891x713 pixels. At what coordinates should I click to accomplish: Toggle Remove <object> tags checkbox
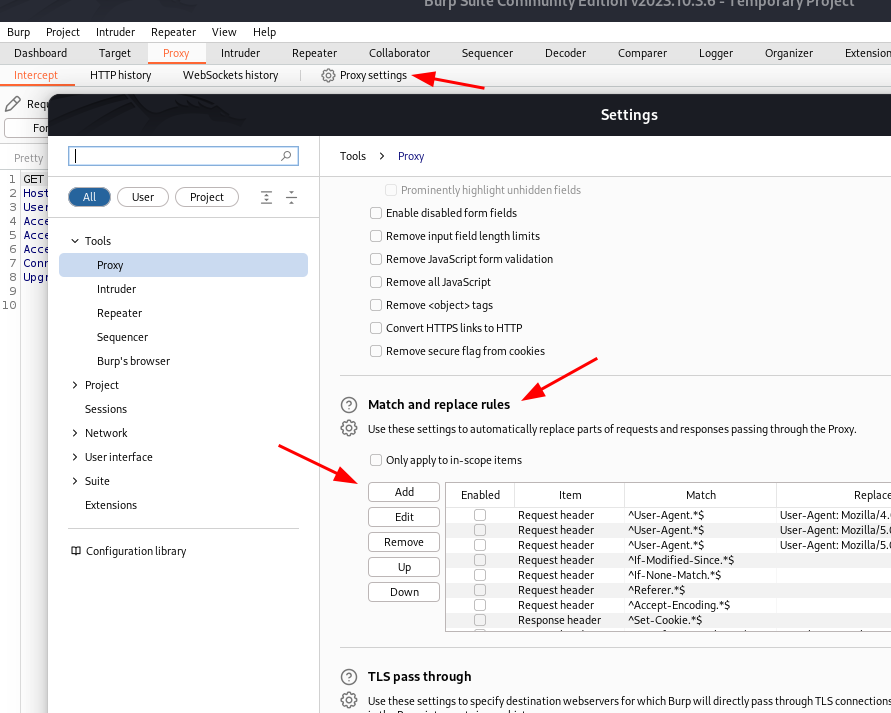tap(376, 305)
